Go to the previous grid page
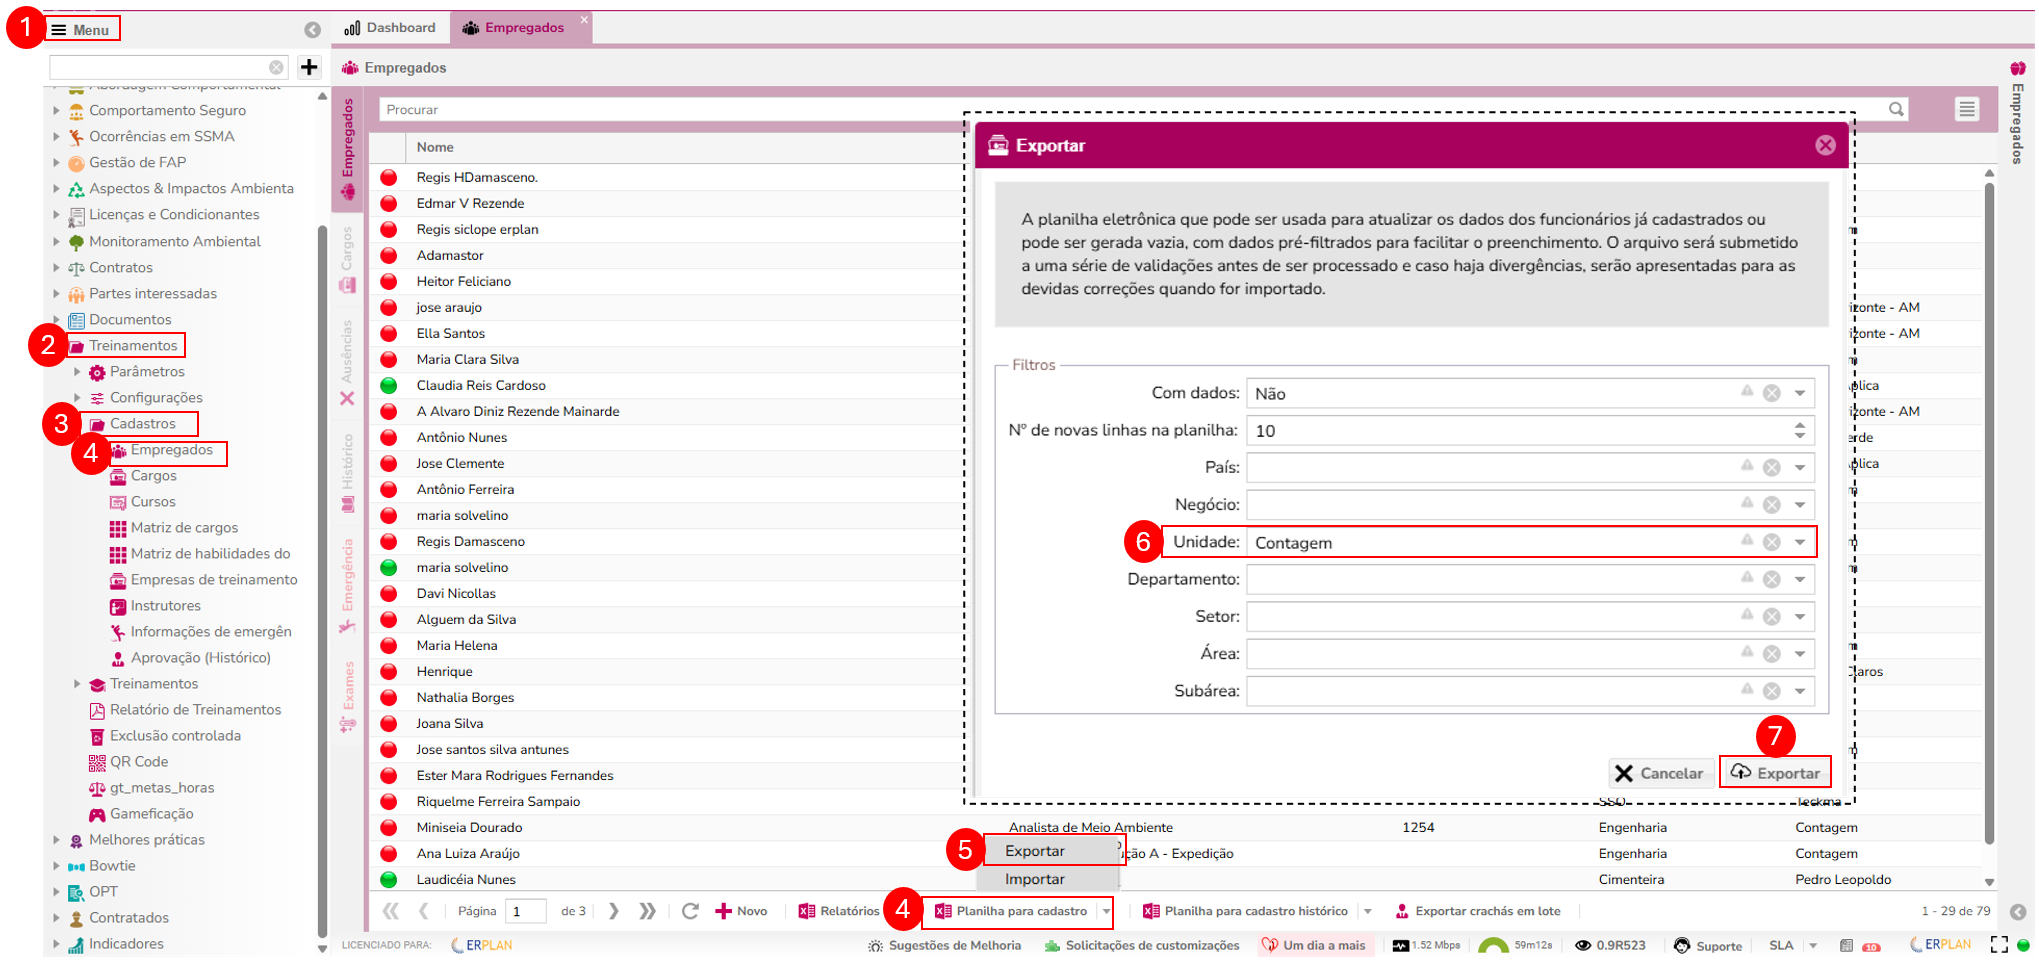This screenshot has height=961, width=2039. point(424,911)
